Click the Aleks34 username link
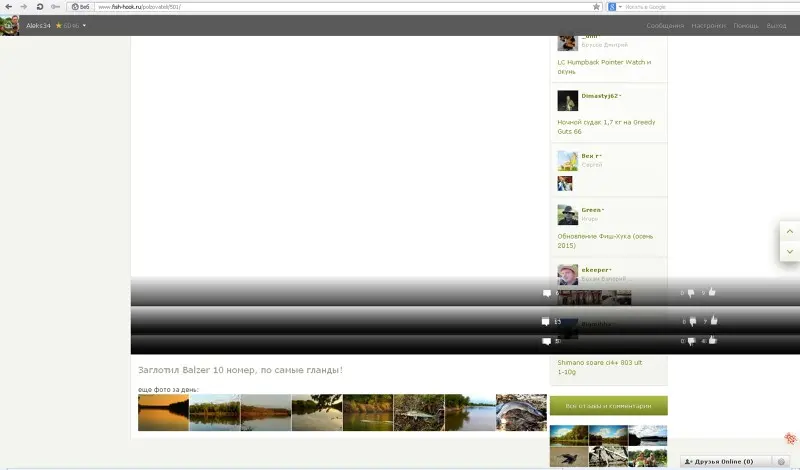 click(38, 26)
